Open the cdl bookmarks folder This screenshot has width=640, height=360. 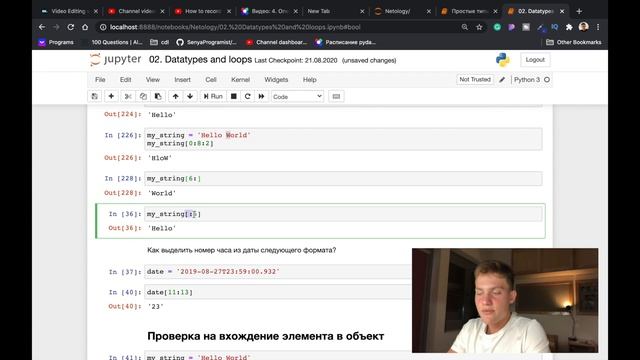coord(160,42)
